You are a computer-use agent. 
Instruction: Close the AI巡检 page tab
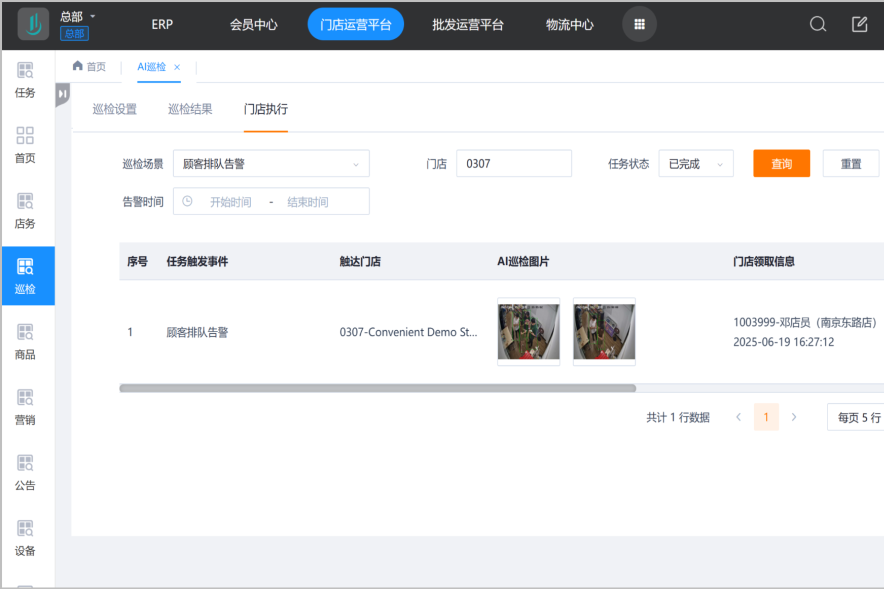tap(177, 67)
